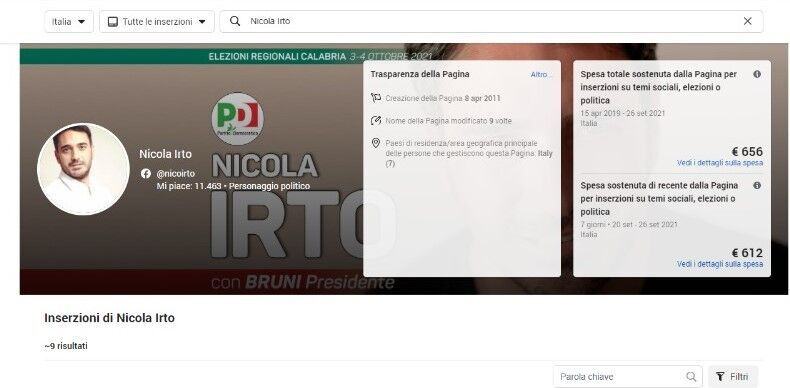Click the Trasparenza della Pagina heading
This screenshot has width=790, height=388.
click(420, 74)
